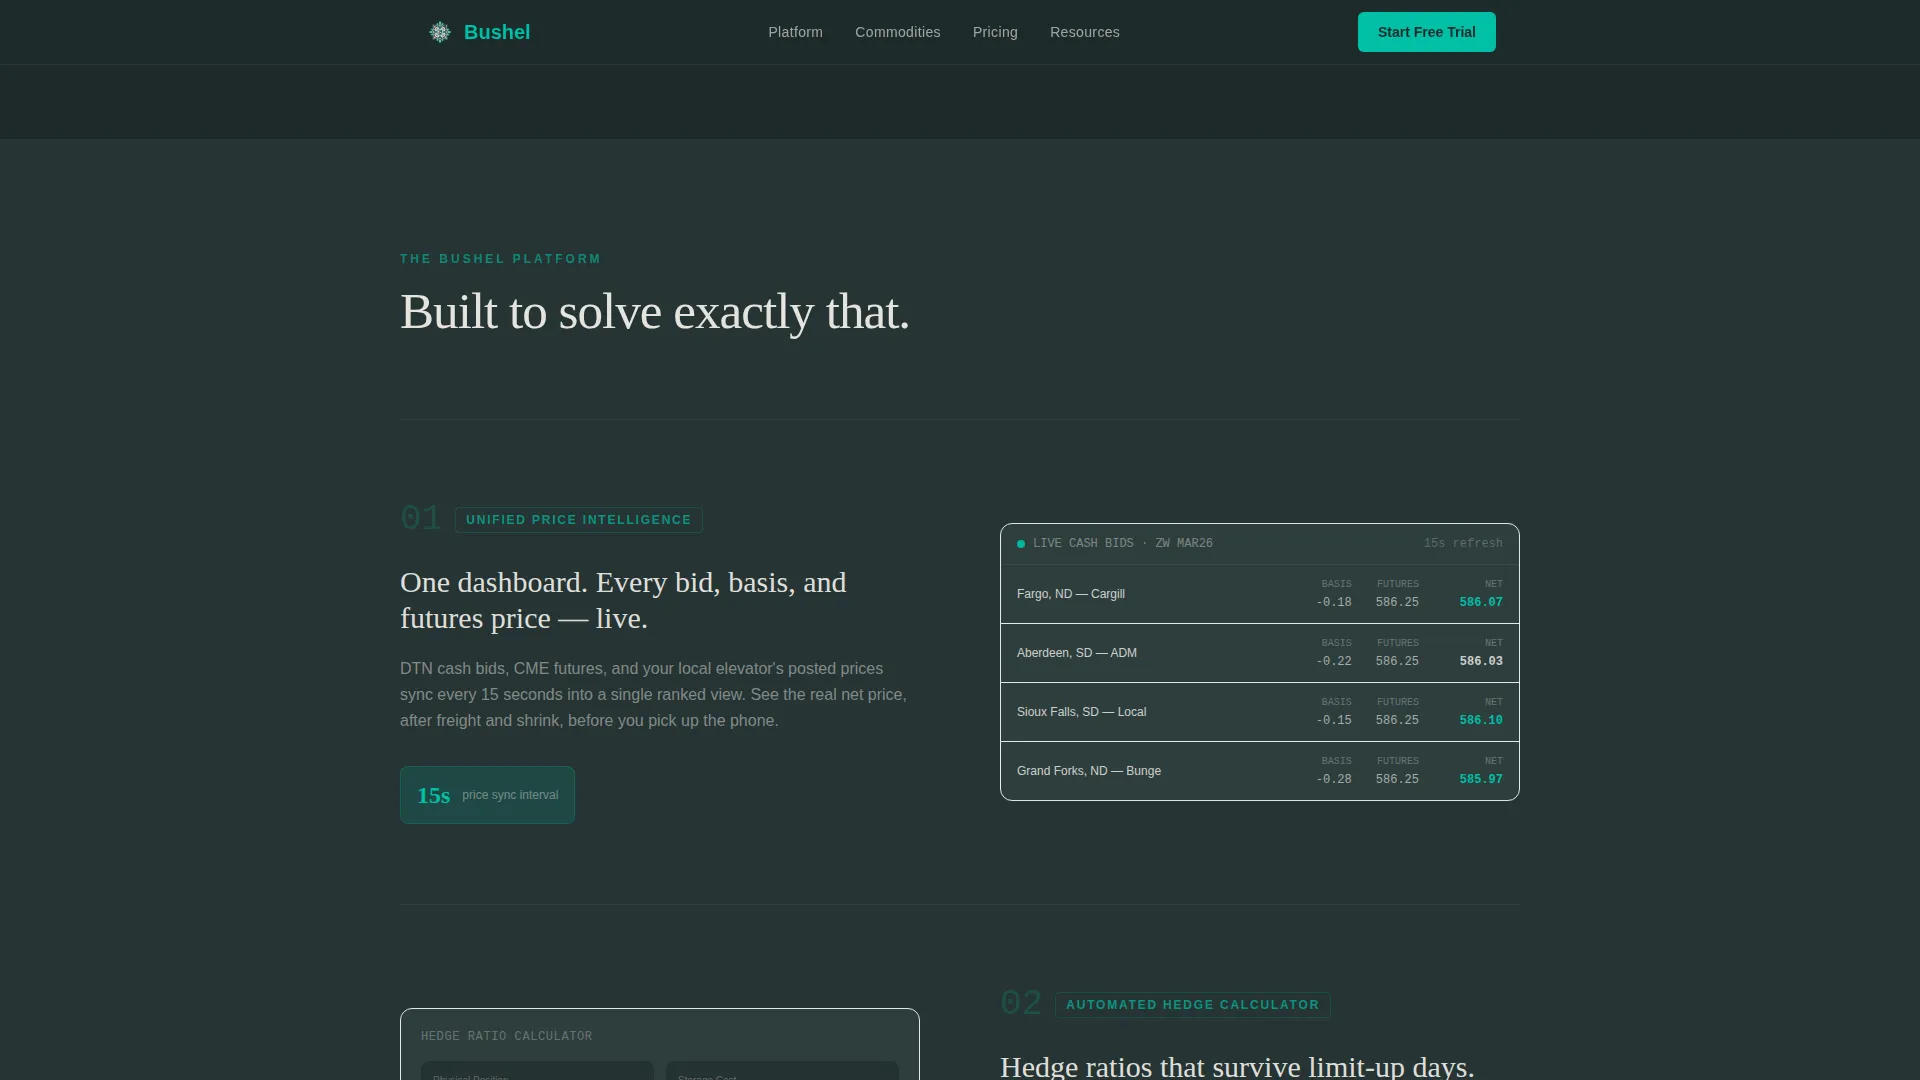Open the Resources nav item
The height and width of the screenshot is (1080, 1920).
click(x=1084, y=32)
